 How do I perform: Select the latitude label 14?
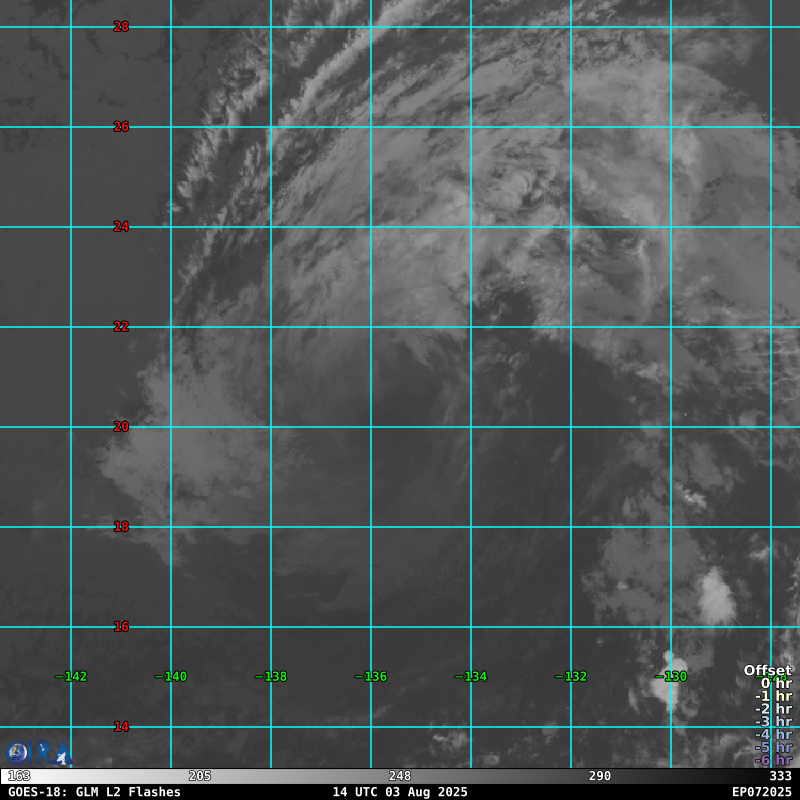point(121,727)
